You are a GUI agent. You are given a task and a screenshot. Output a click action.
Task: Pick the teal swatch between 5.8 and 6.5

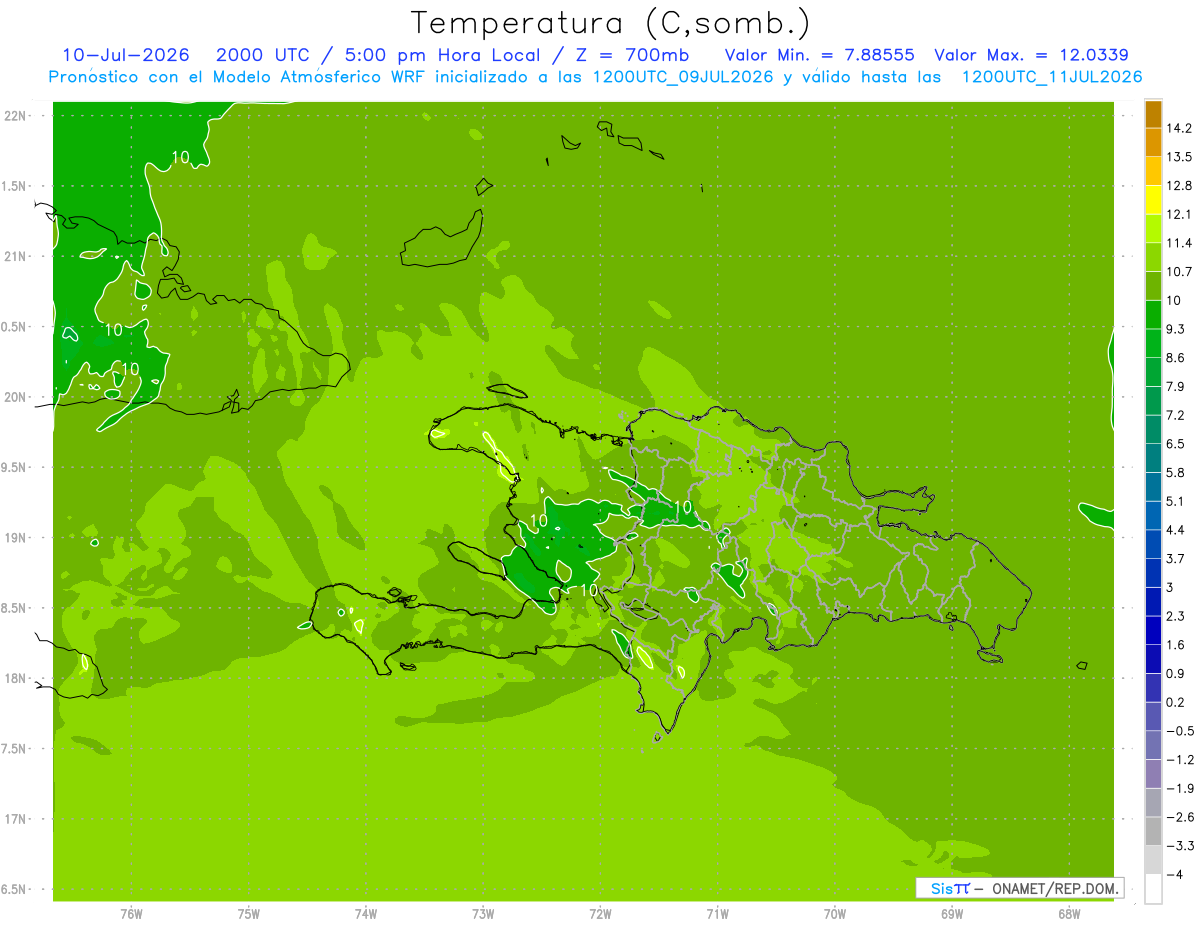pyautogui.click(x=1153, y=458)
